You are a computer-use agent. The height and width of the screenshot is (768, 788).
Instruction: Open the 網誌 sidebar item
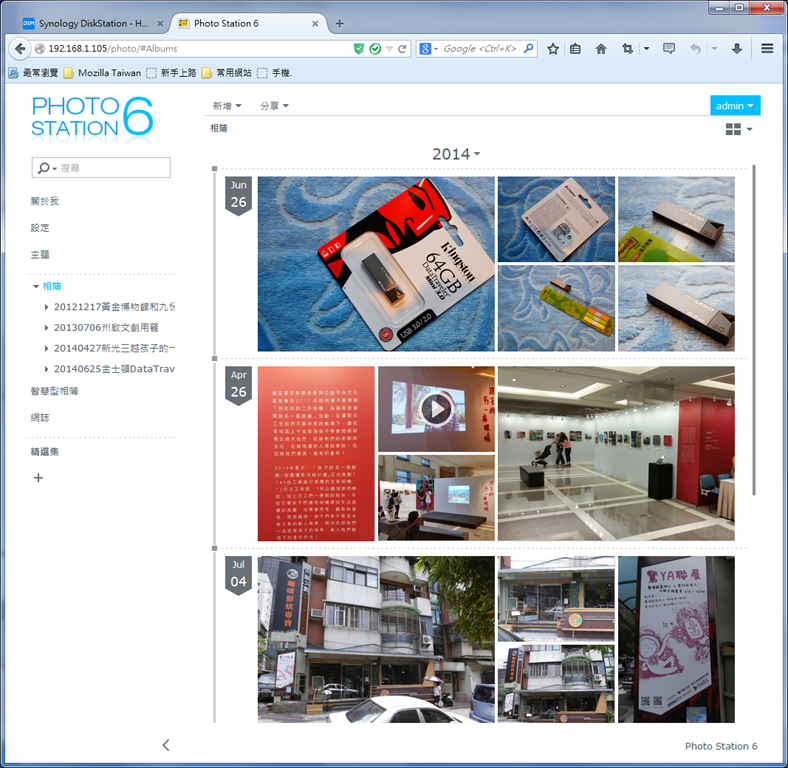pyautogui.click(x=40, y=418)
